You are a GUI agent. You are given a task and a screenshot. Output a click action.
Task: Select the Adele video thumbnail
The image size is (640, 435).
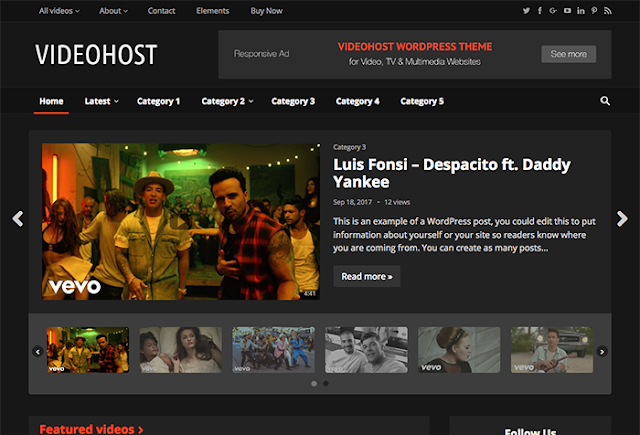tap(459, 350)
